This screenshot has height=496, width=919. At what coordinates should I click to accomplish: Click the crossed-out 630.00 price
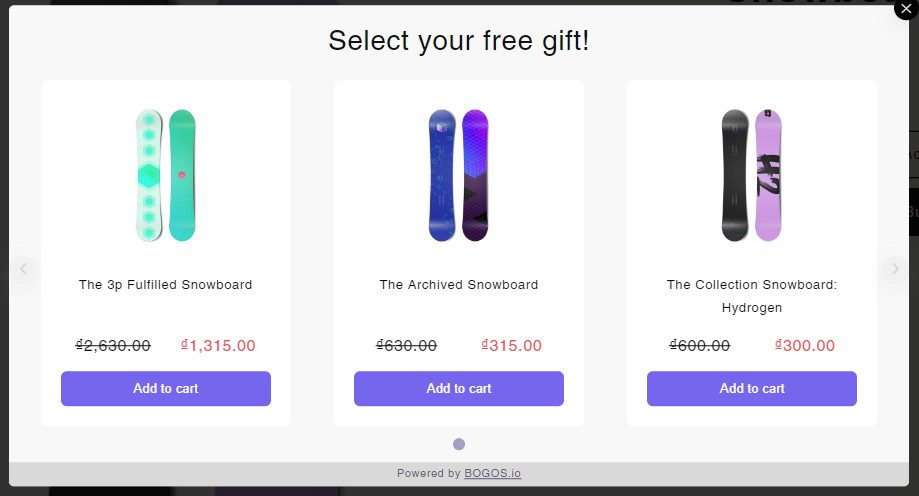(x=406, y=346)
